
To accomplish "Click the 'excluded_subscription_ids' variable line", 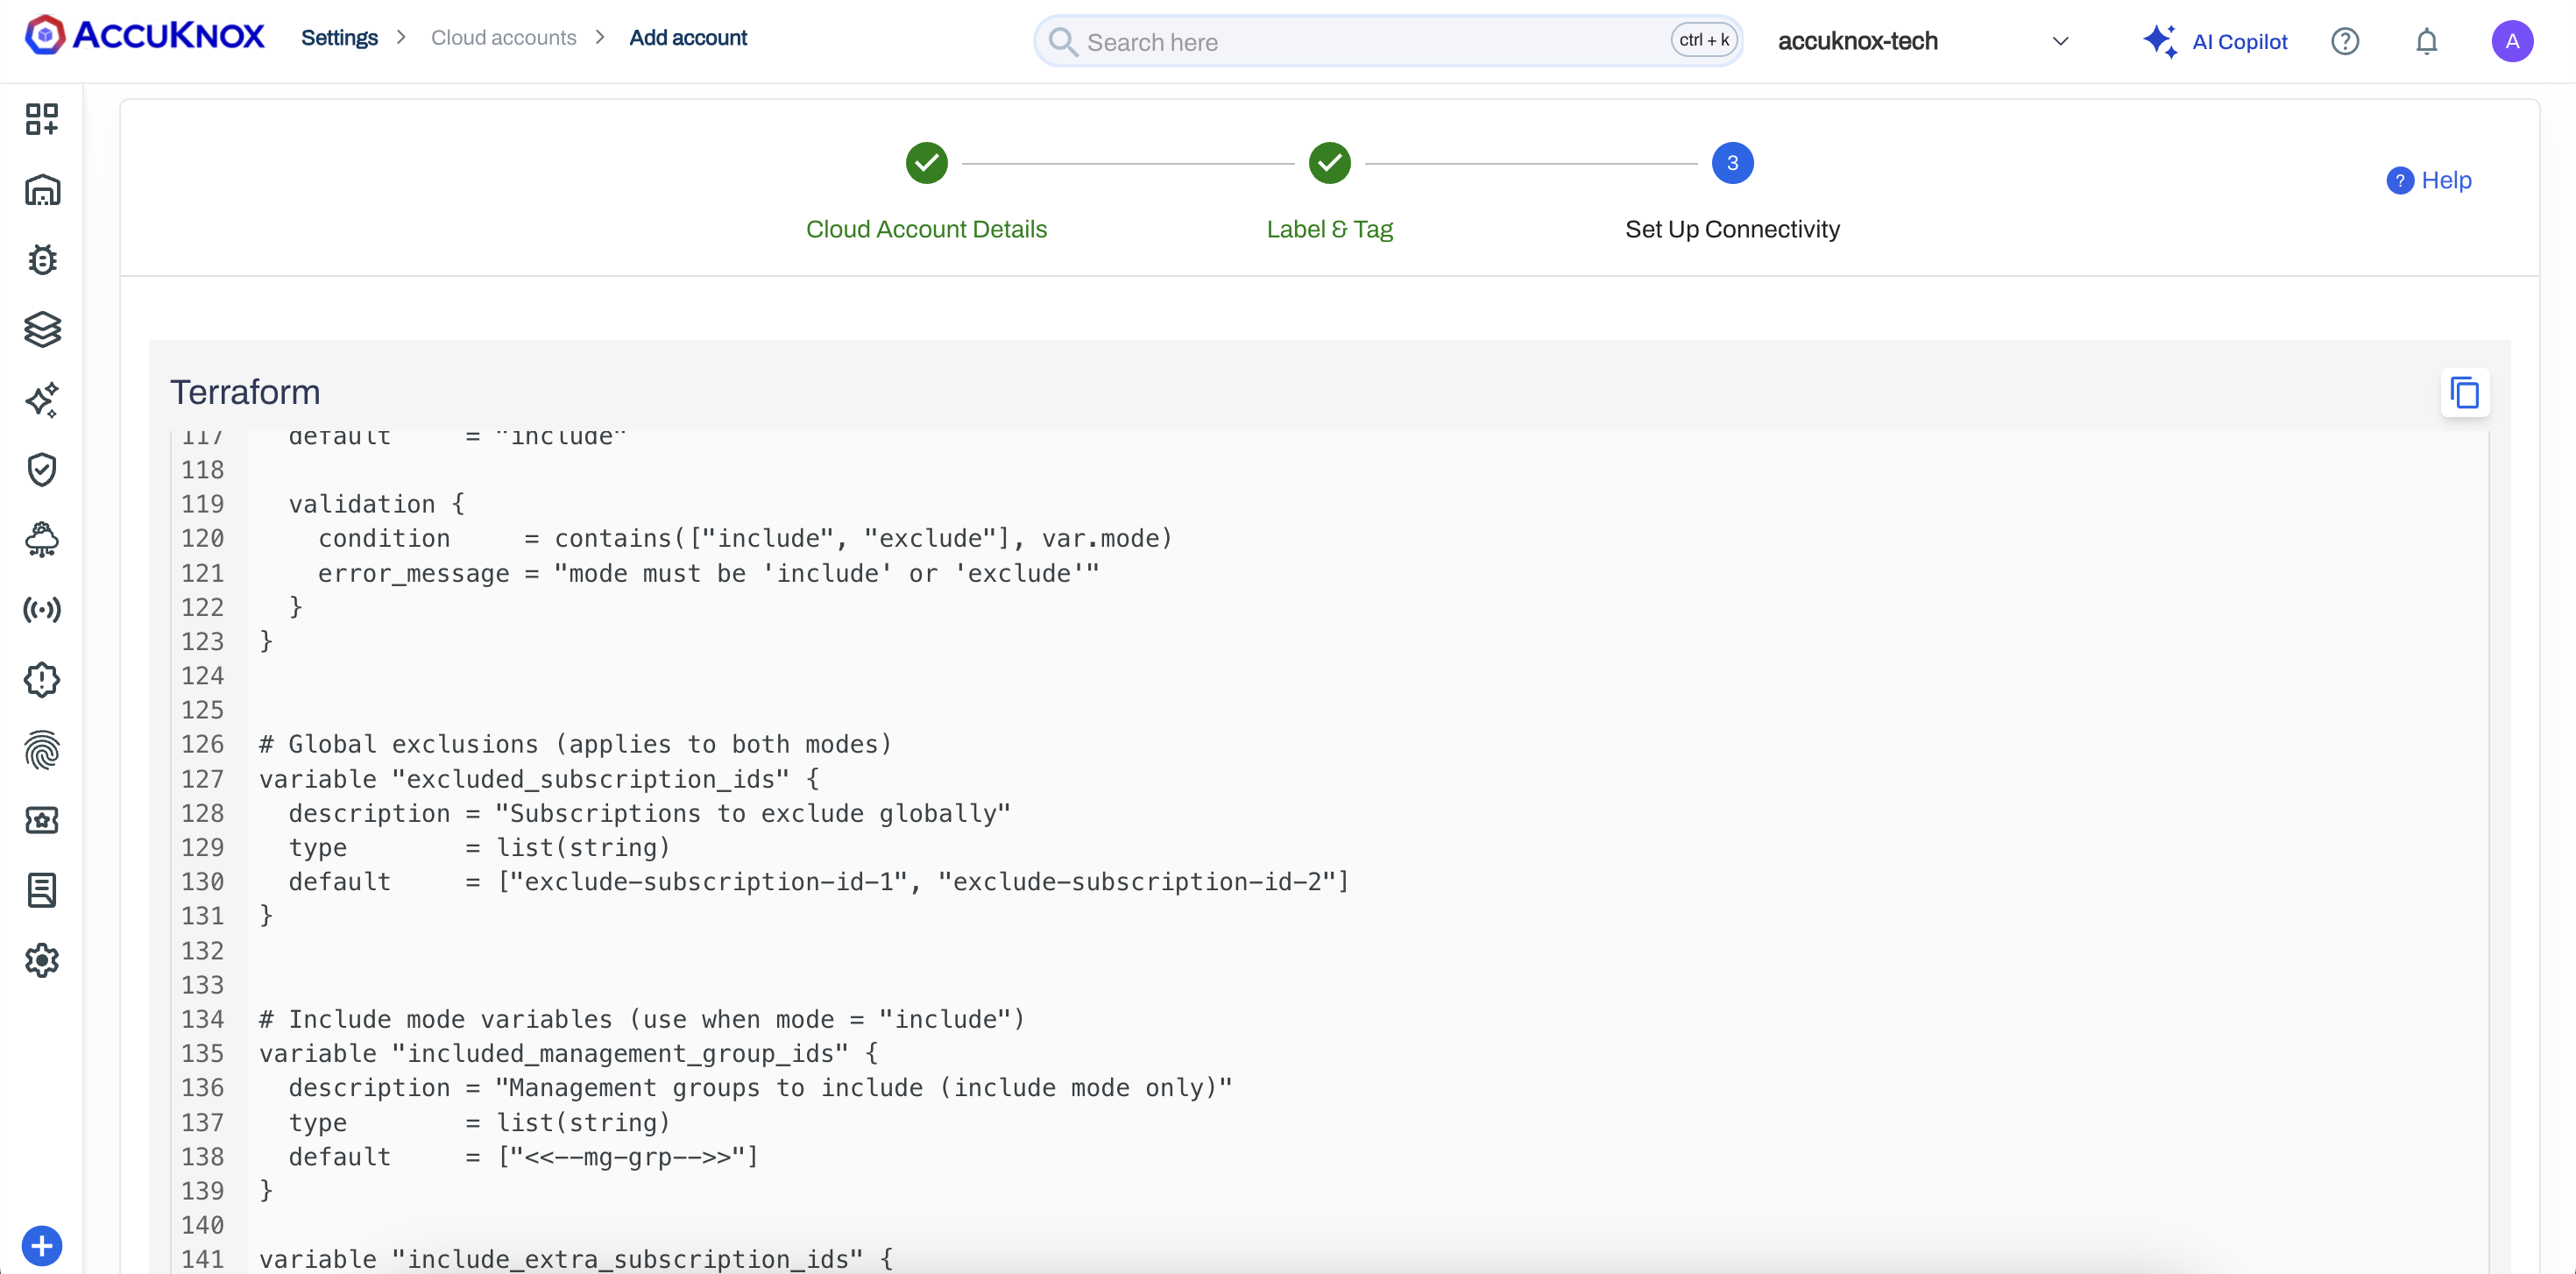I will click(539, 779).
